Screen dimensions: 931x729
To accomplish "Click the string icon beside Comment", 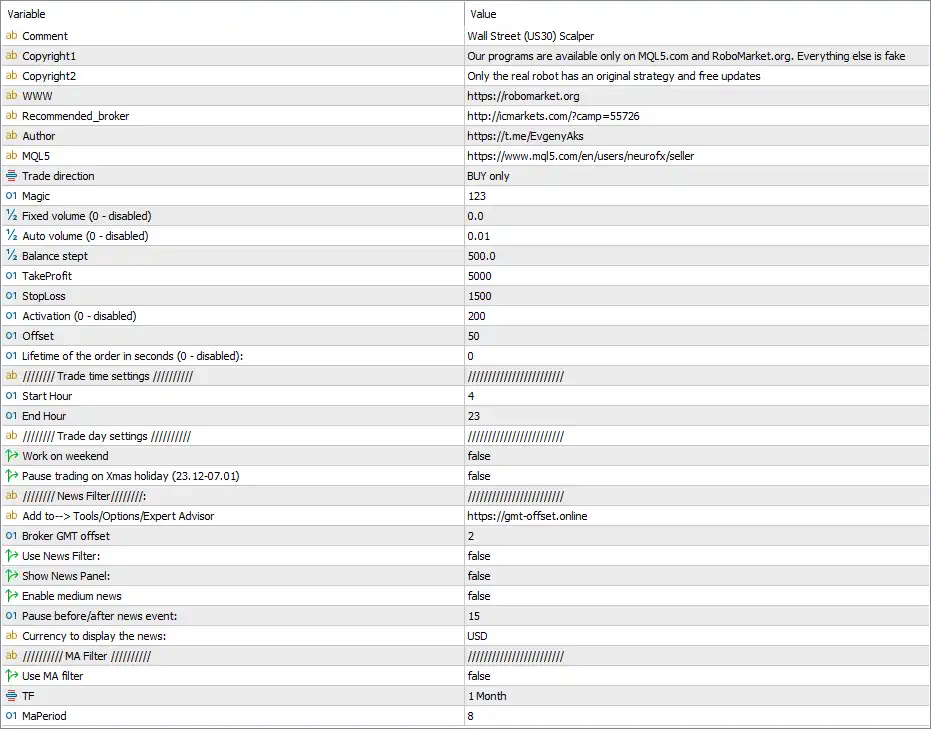I will [11, 36].
